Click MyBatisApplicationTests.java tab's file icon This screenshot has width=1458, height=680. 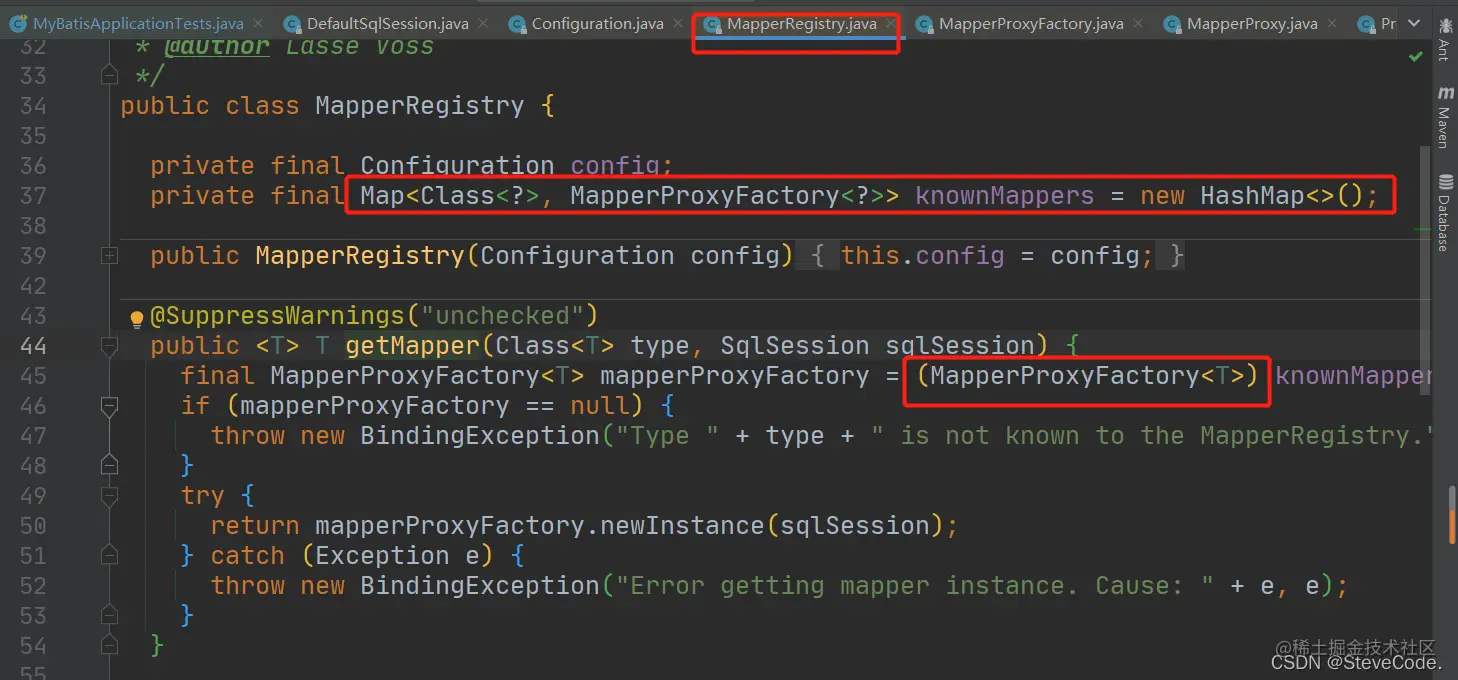(x=18, y=23)
